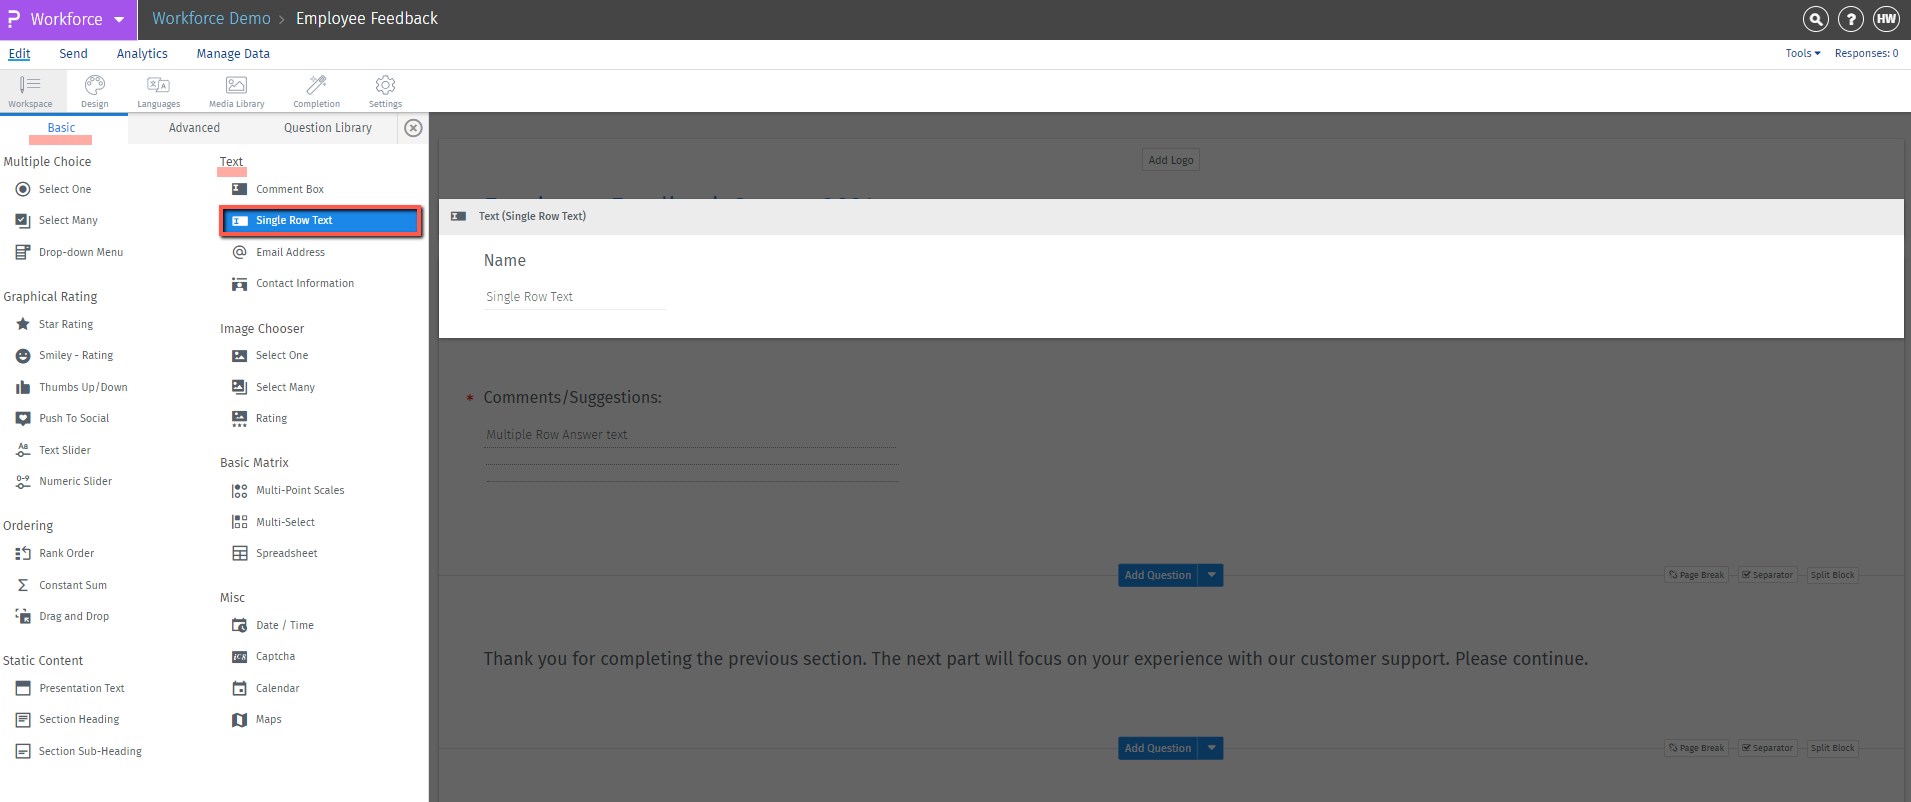The image size is (1911, 802).
Task: Open the Languages icon
Action: click(159, 91)
